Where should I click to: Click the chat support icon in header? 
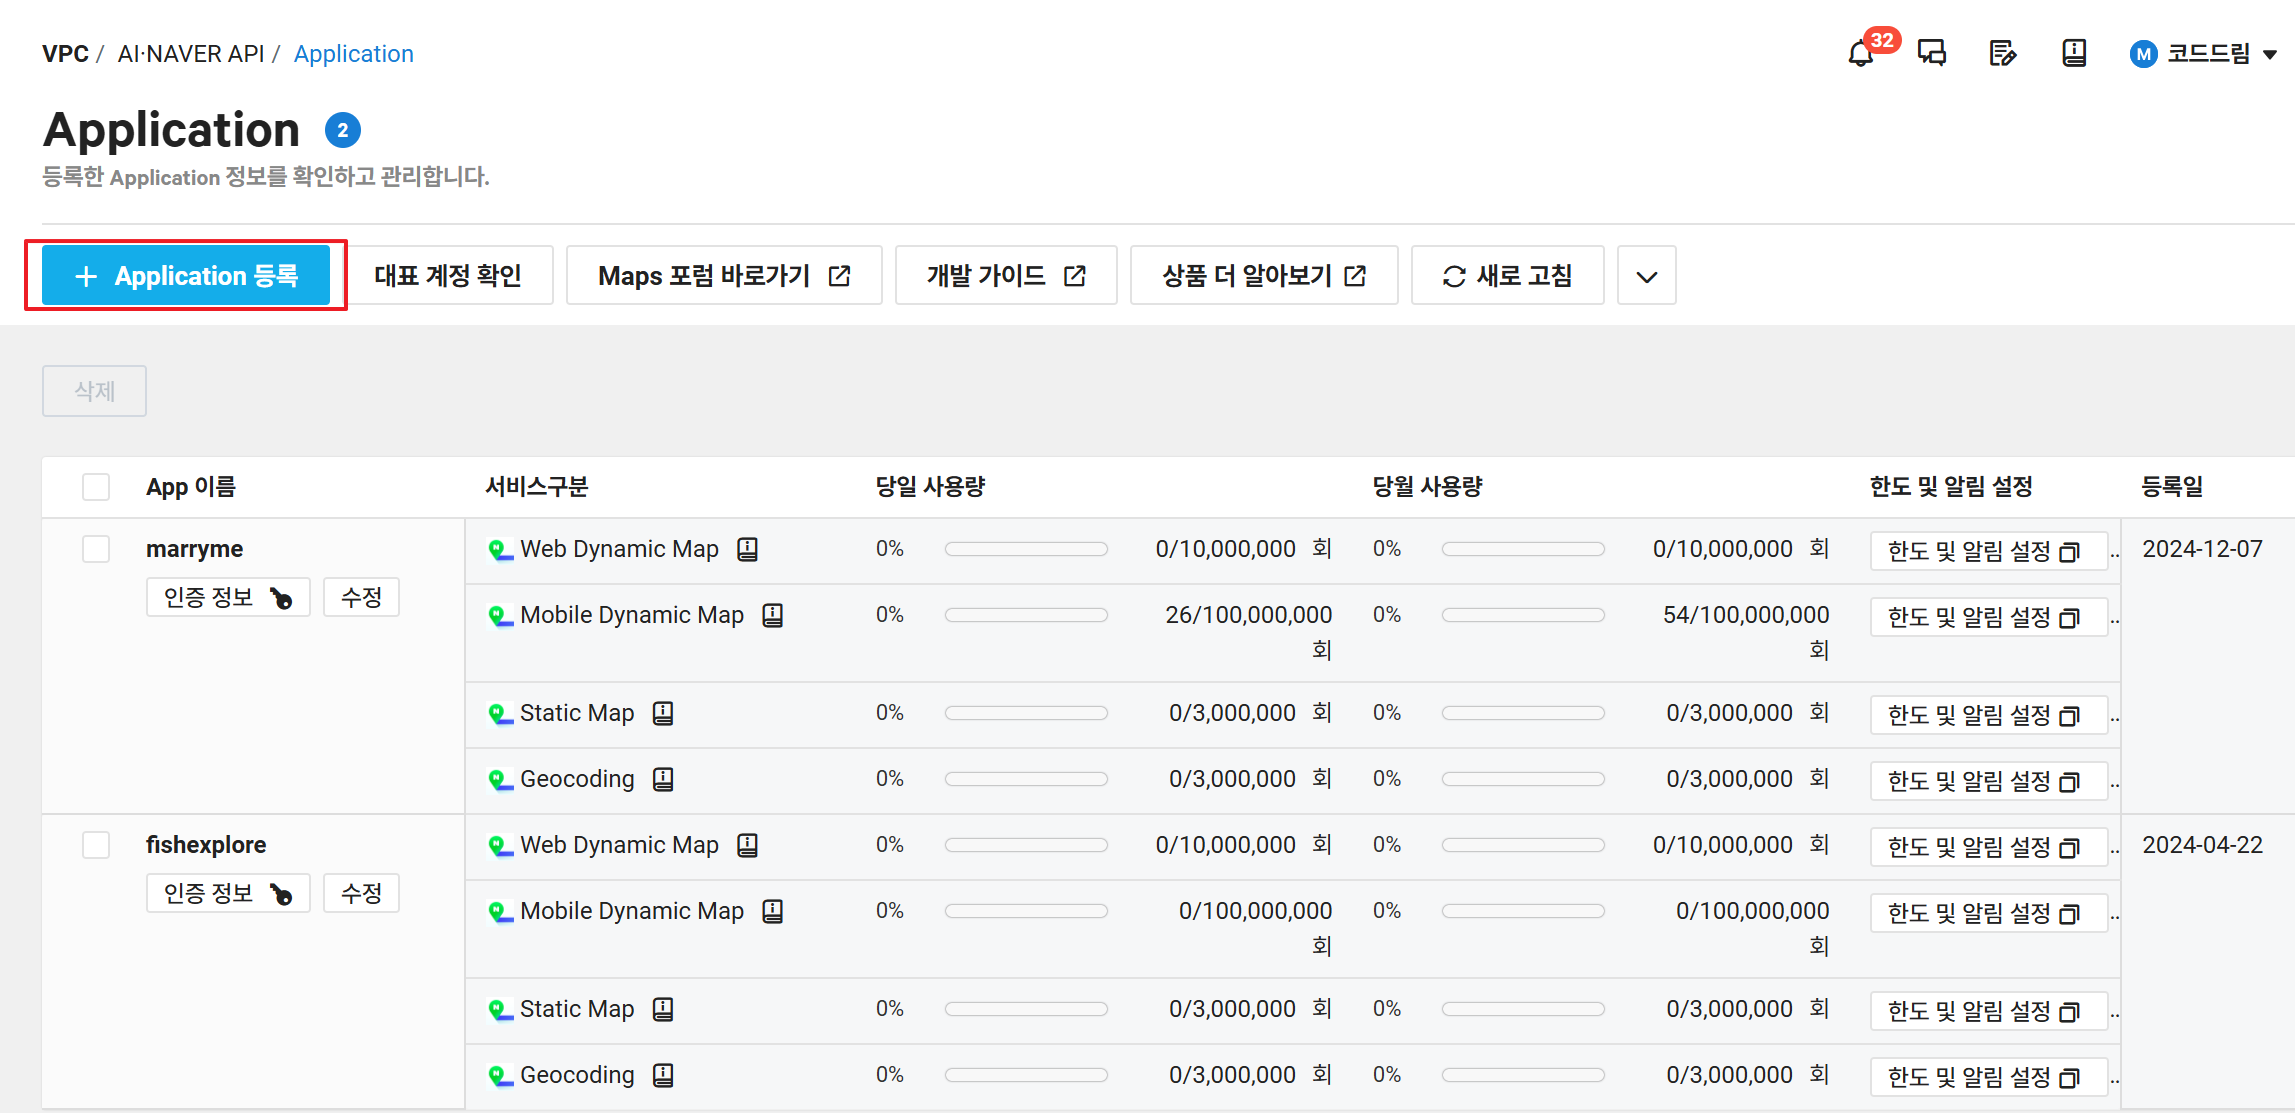tap(1932, 53)
